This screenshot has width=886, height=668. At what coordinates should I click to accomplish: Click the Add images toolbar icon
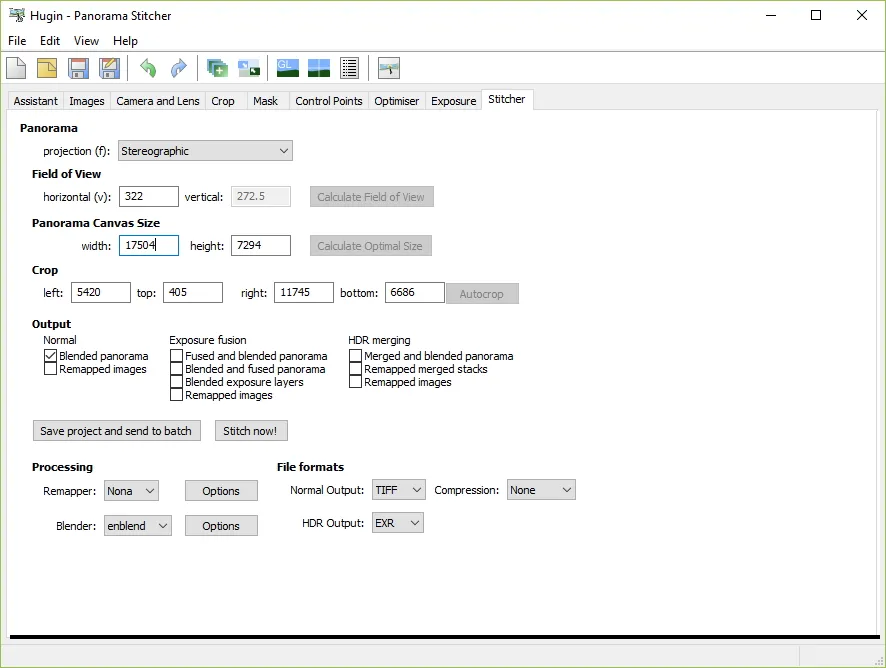218,68
